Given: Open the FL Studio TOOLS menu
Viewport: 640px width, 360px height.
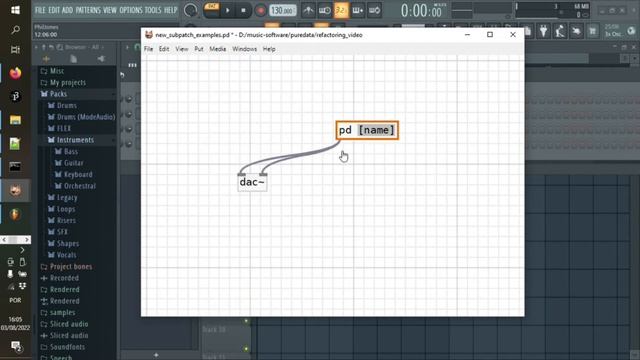Looking at the screenshot, I should [153, 10].
